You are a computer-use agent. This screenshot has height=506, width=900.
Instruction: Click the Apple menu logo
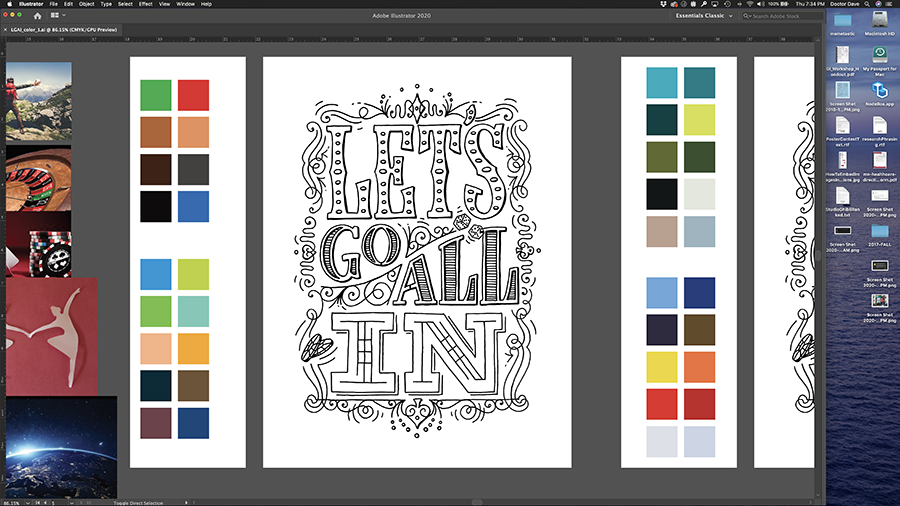point(9,3)
